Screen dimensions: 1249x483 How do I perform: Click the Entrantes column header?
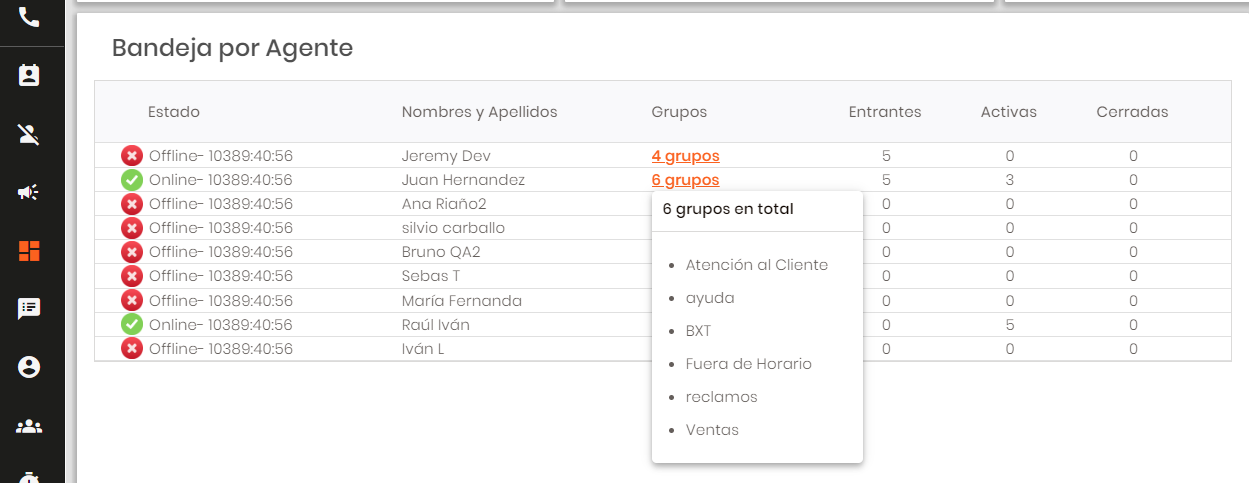tap(884, 112)
